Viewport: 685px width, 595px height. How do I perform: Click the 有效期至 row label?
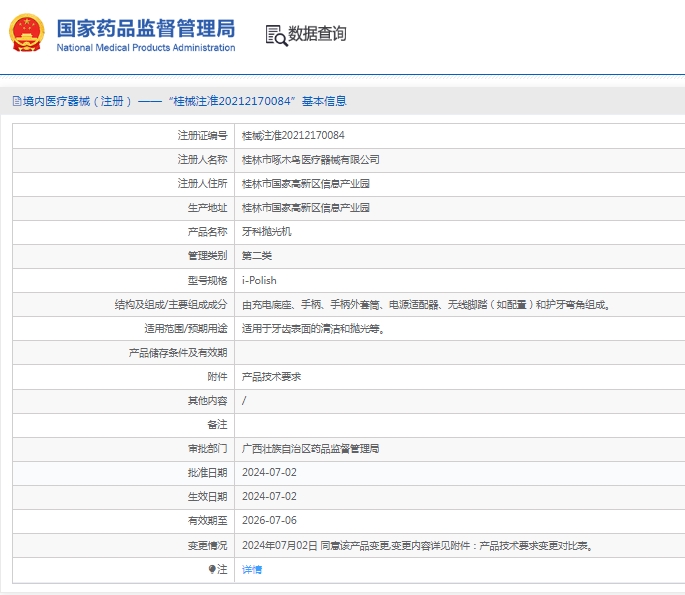tap(208, 520)
